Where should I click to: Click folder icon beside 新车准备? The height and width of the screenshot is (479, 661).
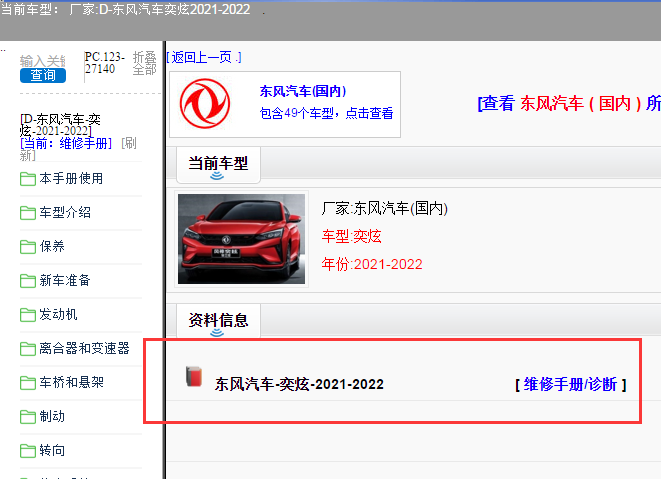pyautogui.click(x=28, y=281)
